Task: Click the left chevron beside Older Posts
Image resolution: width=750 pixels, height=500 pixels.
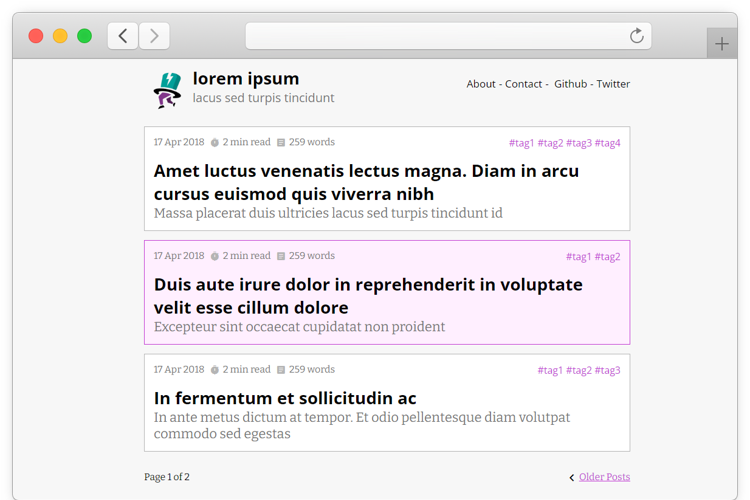Action: (571, 478)
